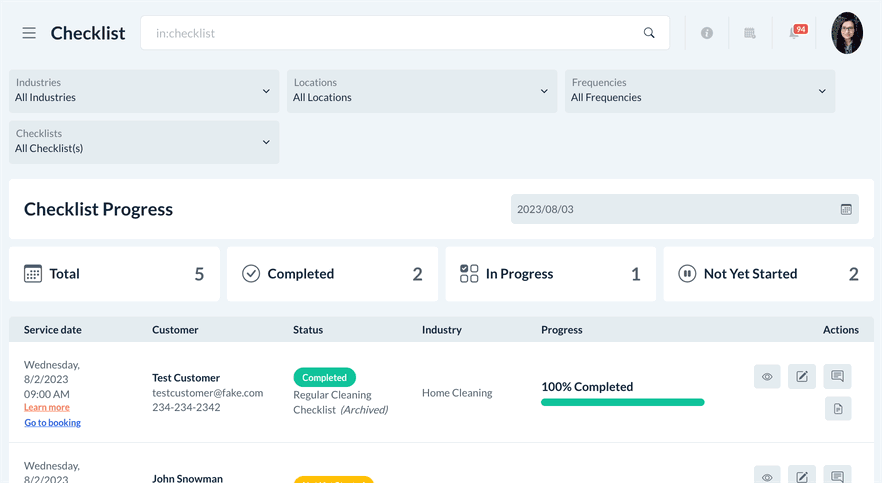Open the hamburger navigation menu
This screenshot has width=882, height=483.
[x=29, y=33]
